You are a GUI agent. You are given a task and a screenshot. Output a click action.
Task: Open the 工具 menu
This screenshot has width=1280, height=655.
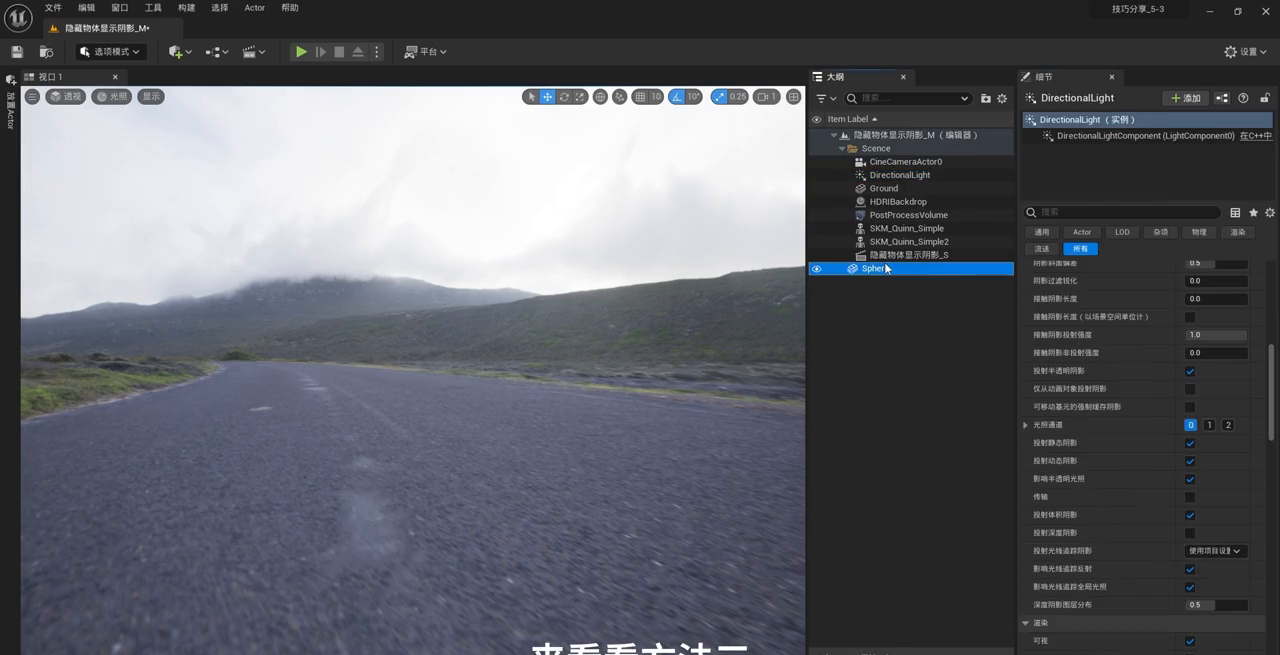pyautogui.click(x=153, y=8)
